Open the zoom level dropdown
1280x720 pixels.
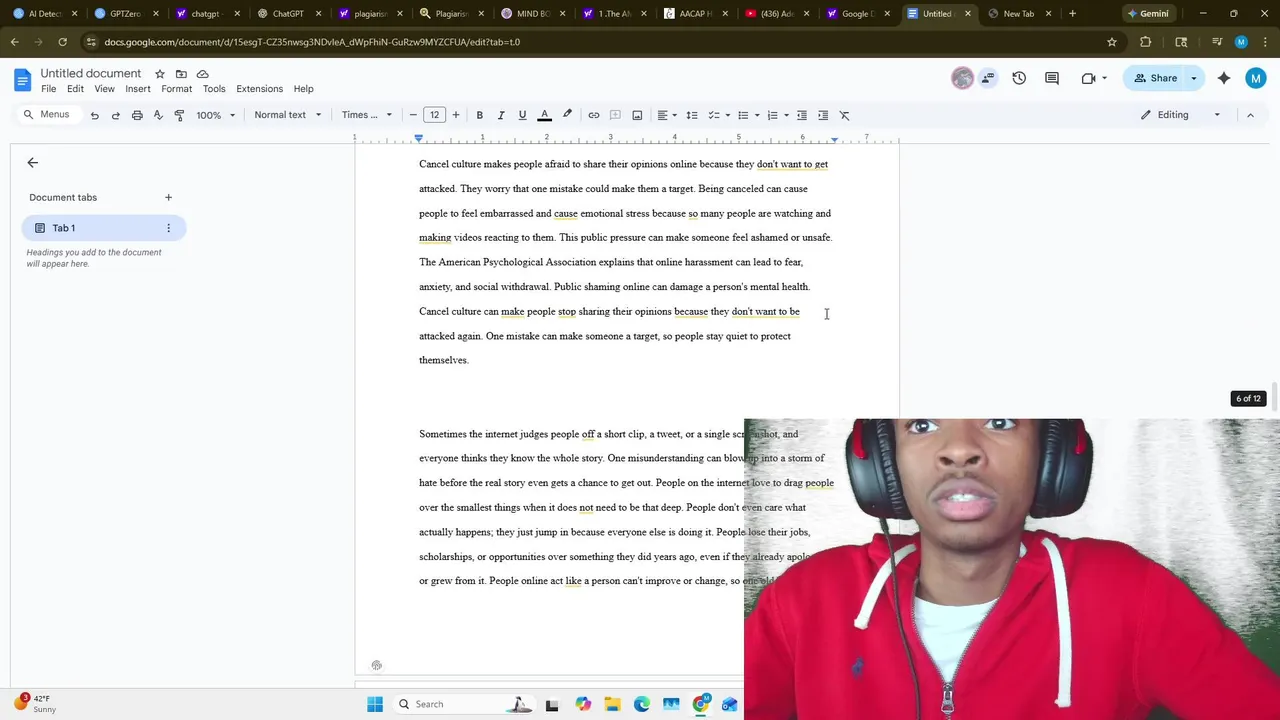[216, 115]
